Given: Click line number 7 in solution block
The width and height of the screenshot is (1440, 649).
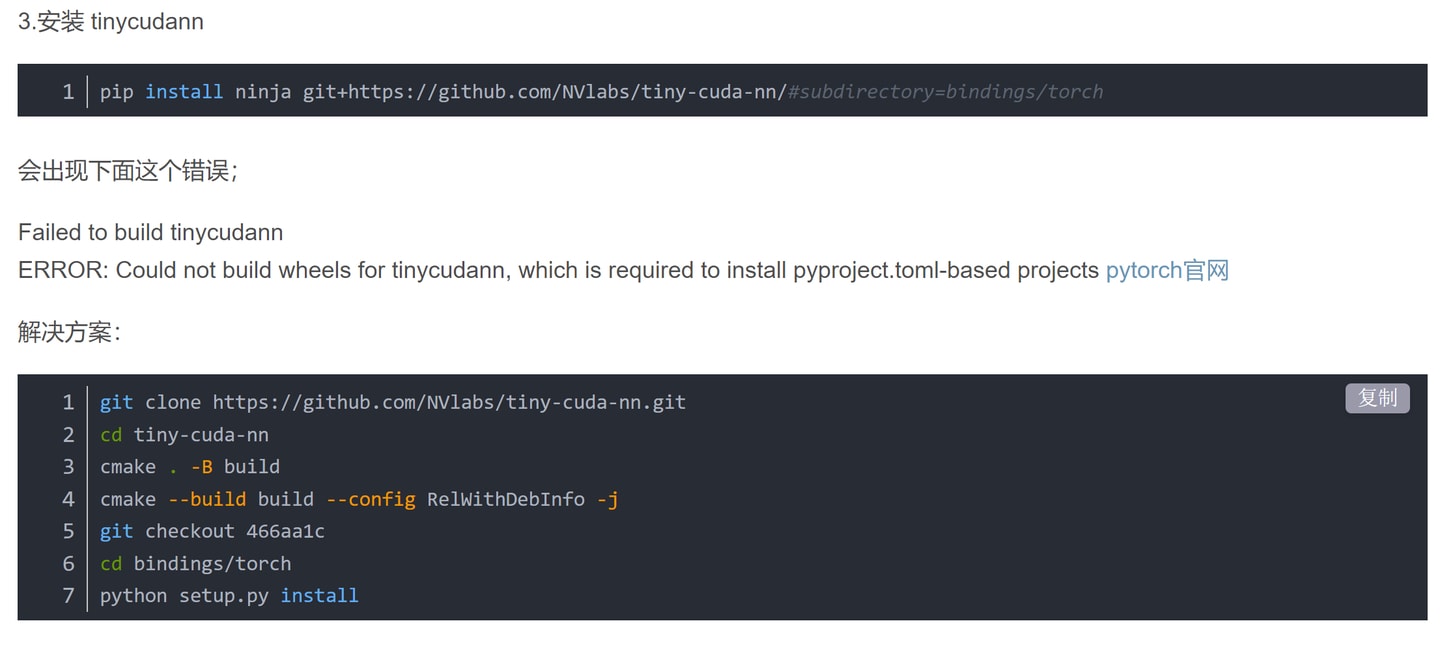Looking at the screenshot, I should [68, 595].
